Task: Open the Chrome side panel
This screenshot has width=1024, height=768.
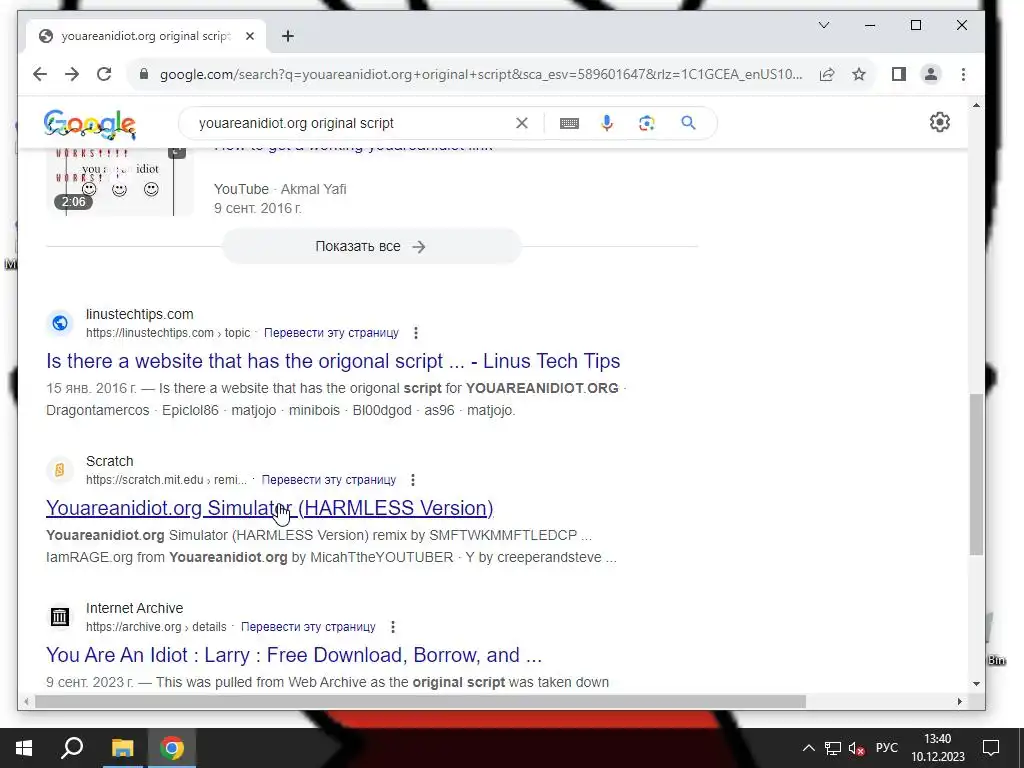Action: tap(899, 74)
